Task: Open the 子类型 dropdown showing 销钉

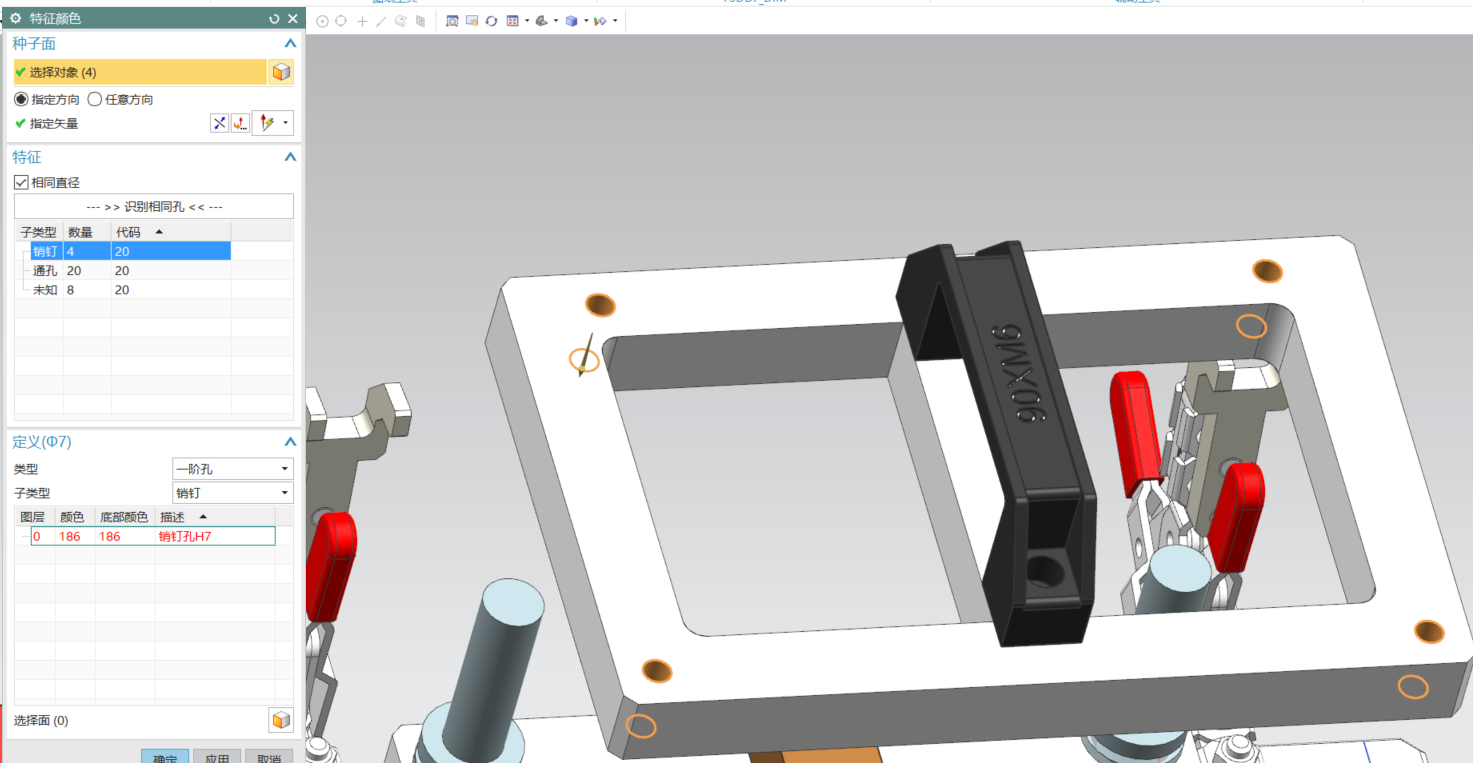Action: [x=233, y=493]
